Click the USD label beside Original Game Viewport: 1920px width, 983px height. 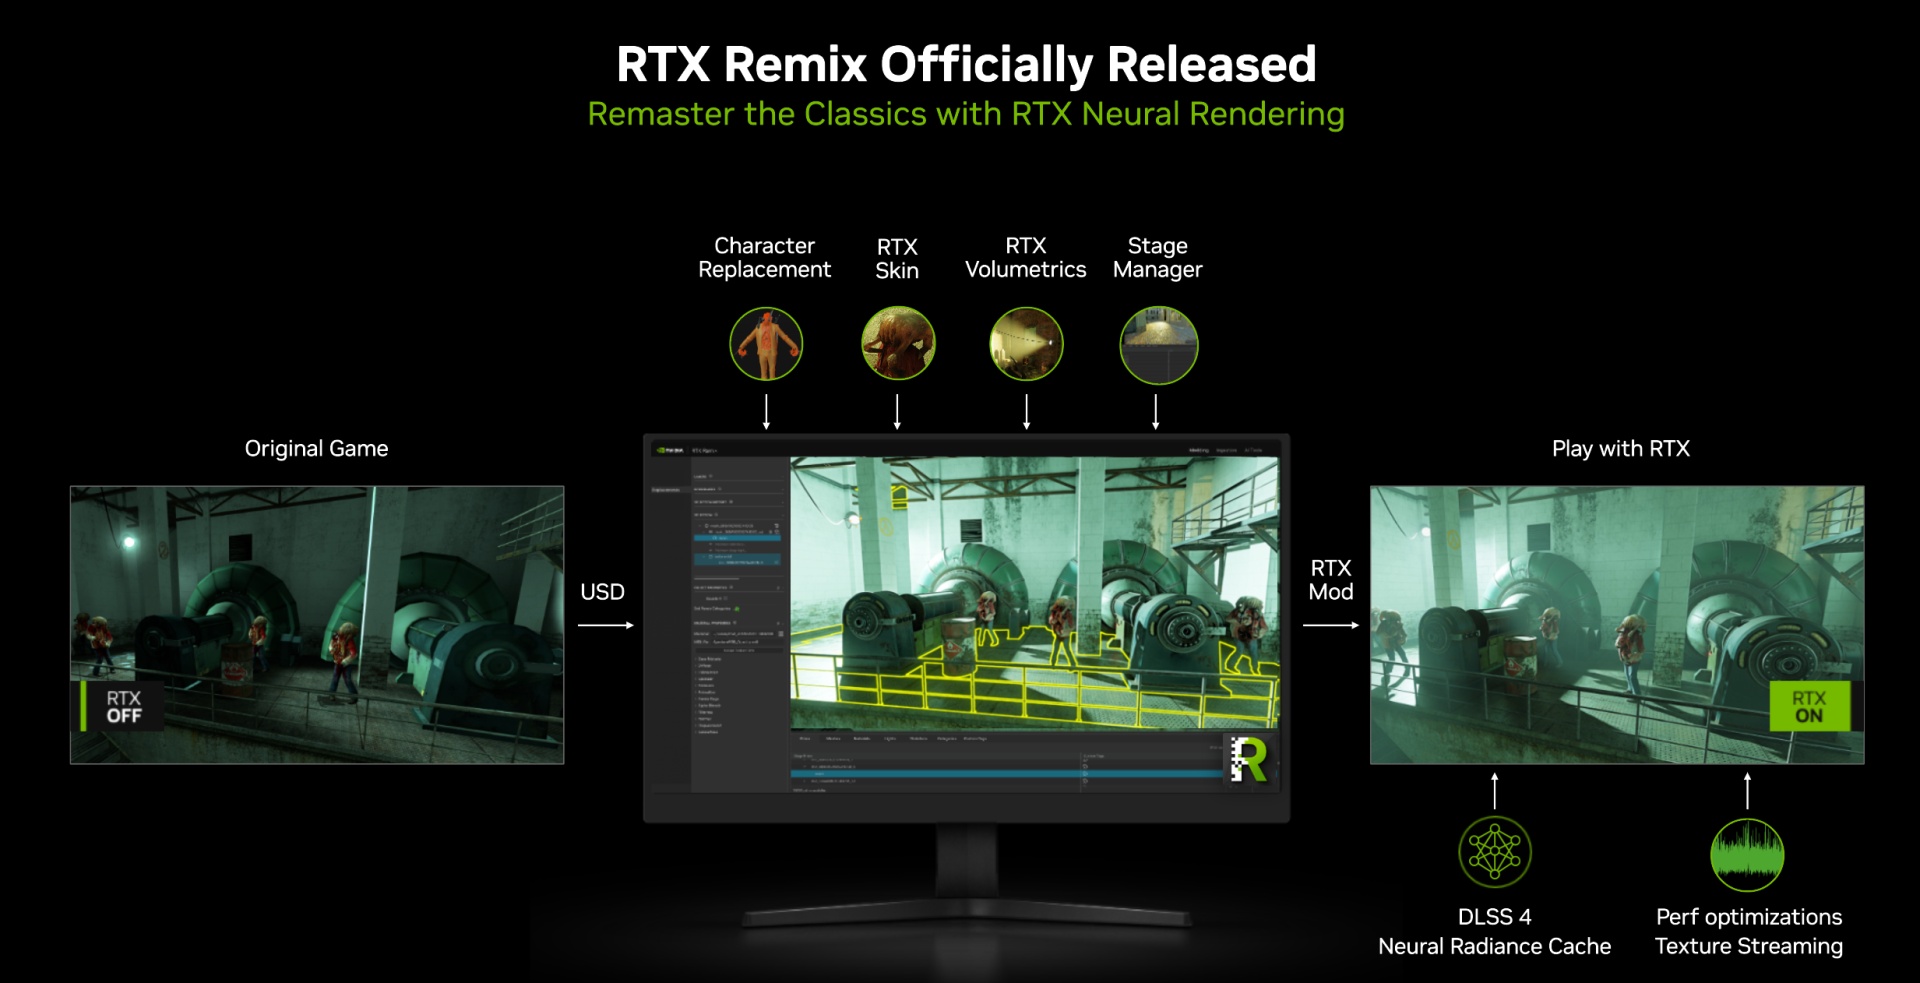click(602, 592)
